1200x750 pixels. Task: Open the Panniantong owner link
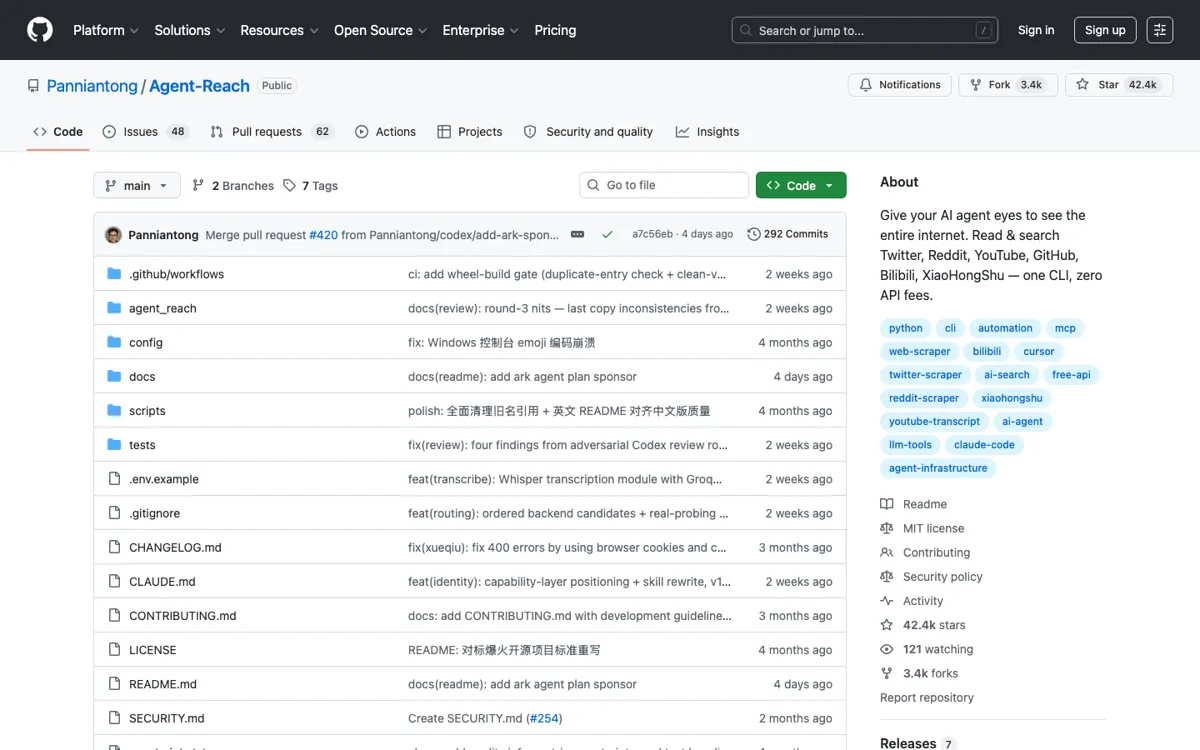click(92, 86)
